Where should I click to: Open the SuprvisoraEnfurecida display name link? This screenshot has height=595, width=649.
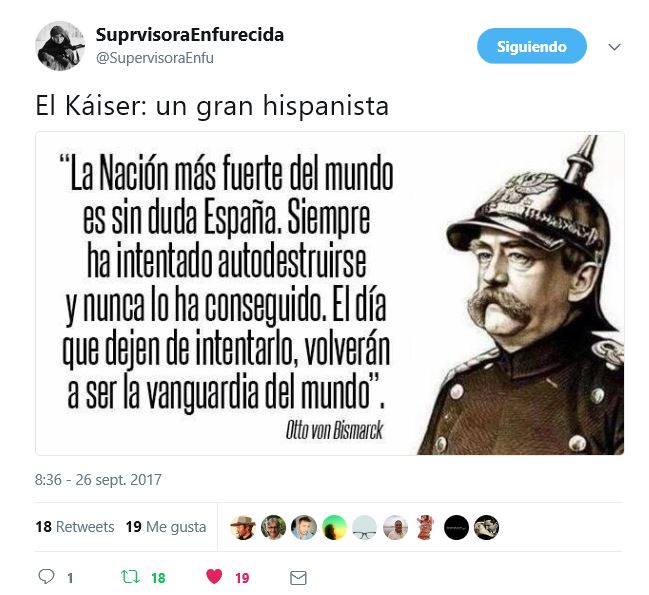[x=190, y=35]
